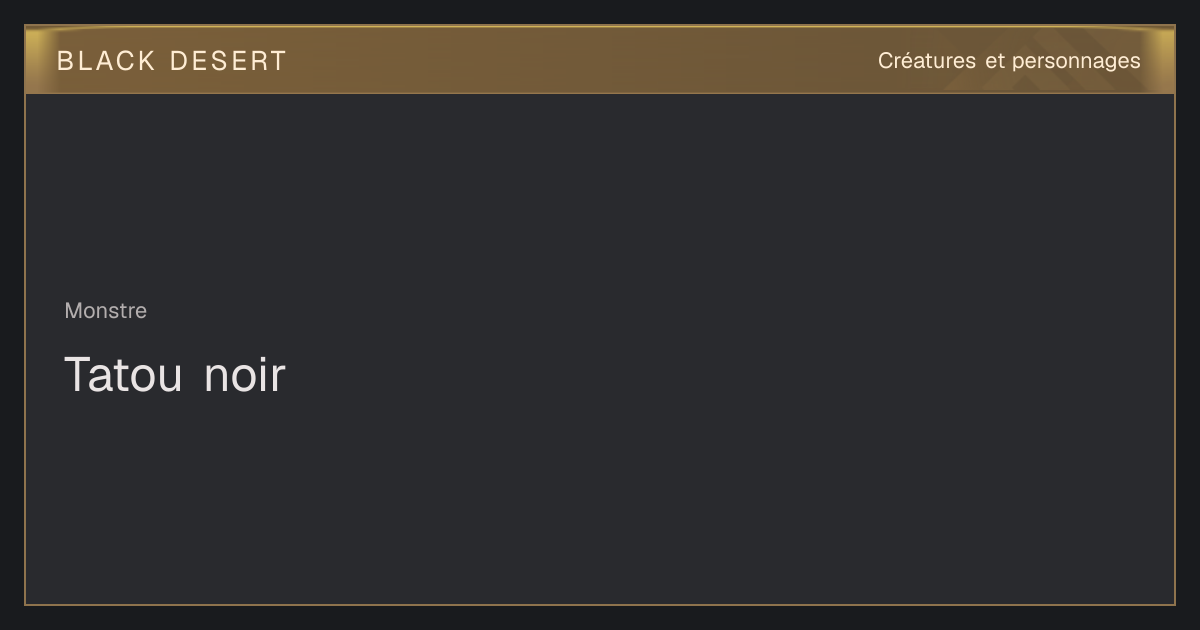
Task: Open the Créatures et personnages section
Action: coord(1009,61)
